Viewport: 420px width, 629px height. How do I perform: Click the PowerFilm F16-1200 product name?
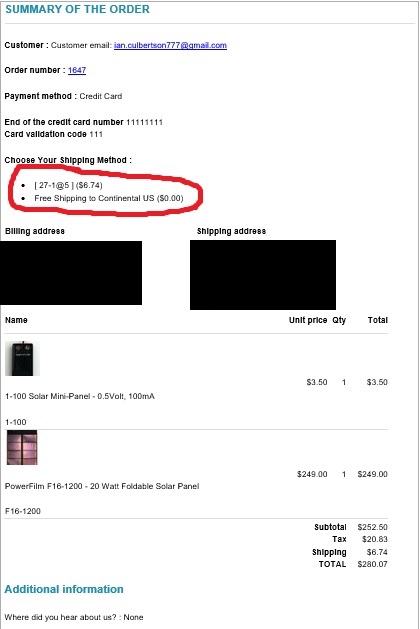pyautogui.click(x=102, y=486)
